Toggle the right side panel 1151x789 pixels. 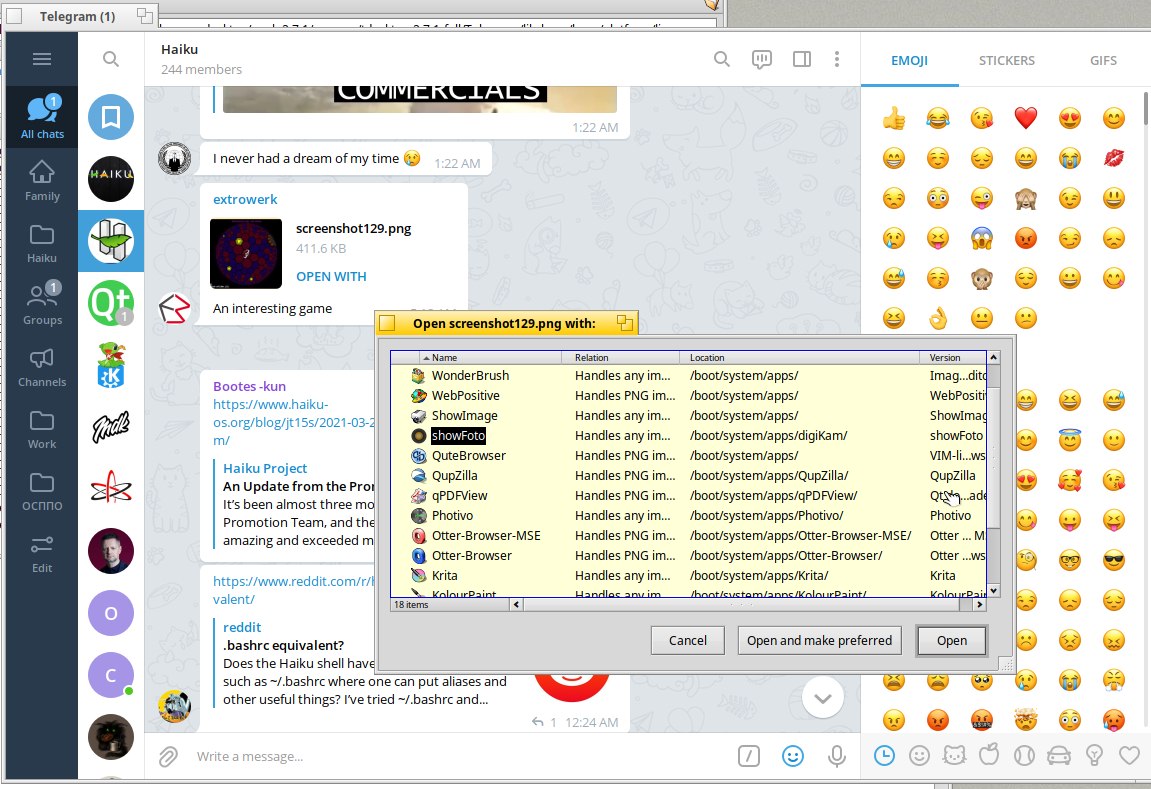click(802, 59)
